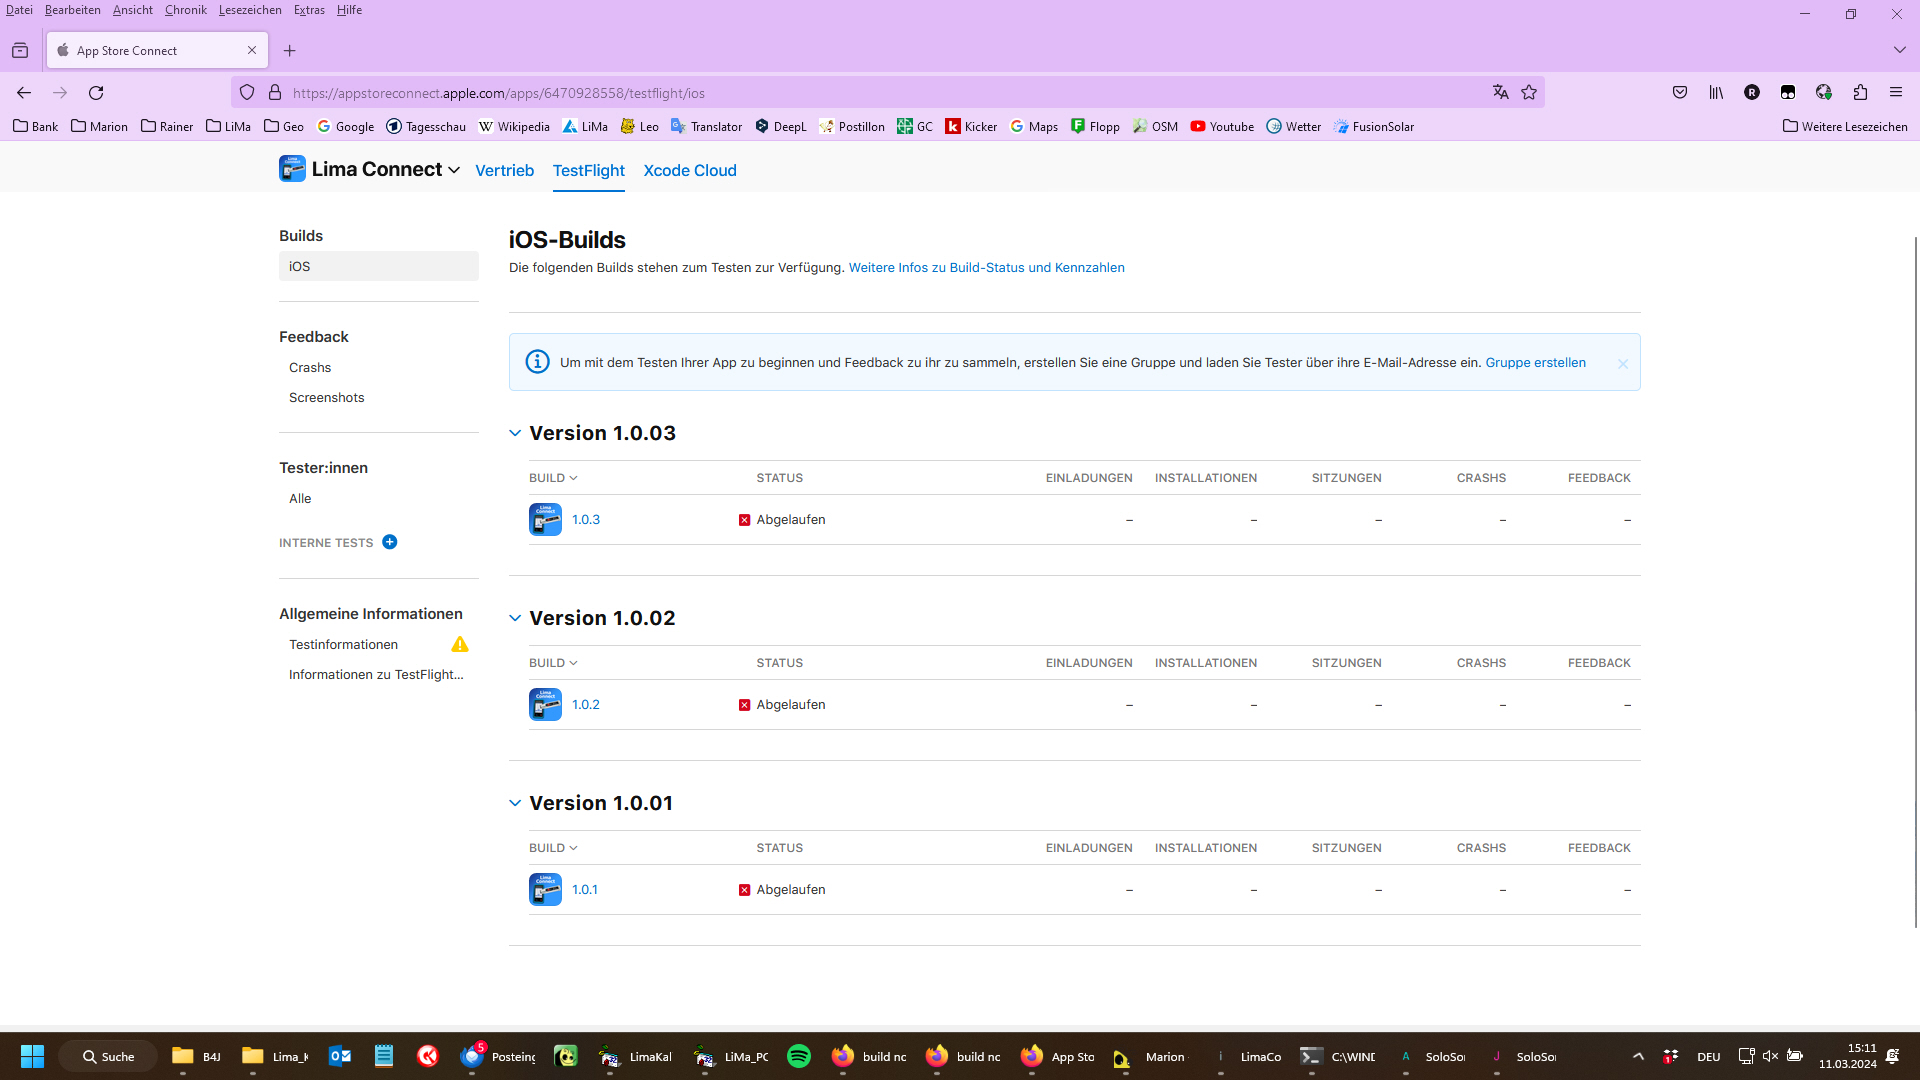The width and height of the screenshot is (1920, 1080).
Task: Sort by Build column in Version 1.0.03
Action: tap(553, 478)
